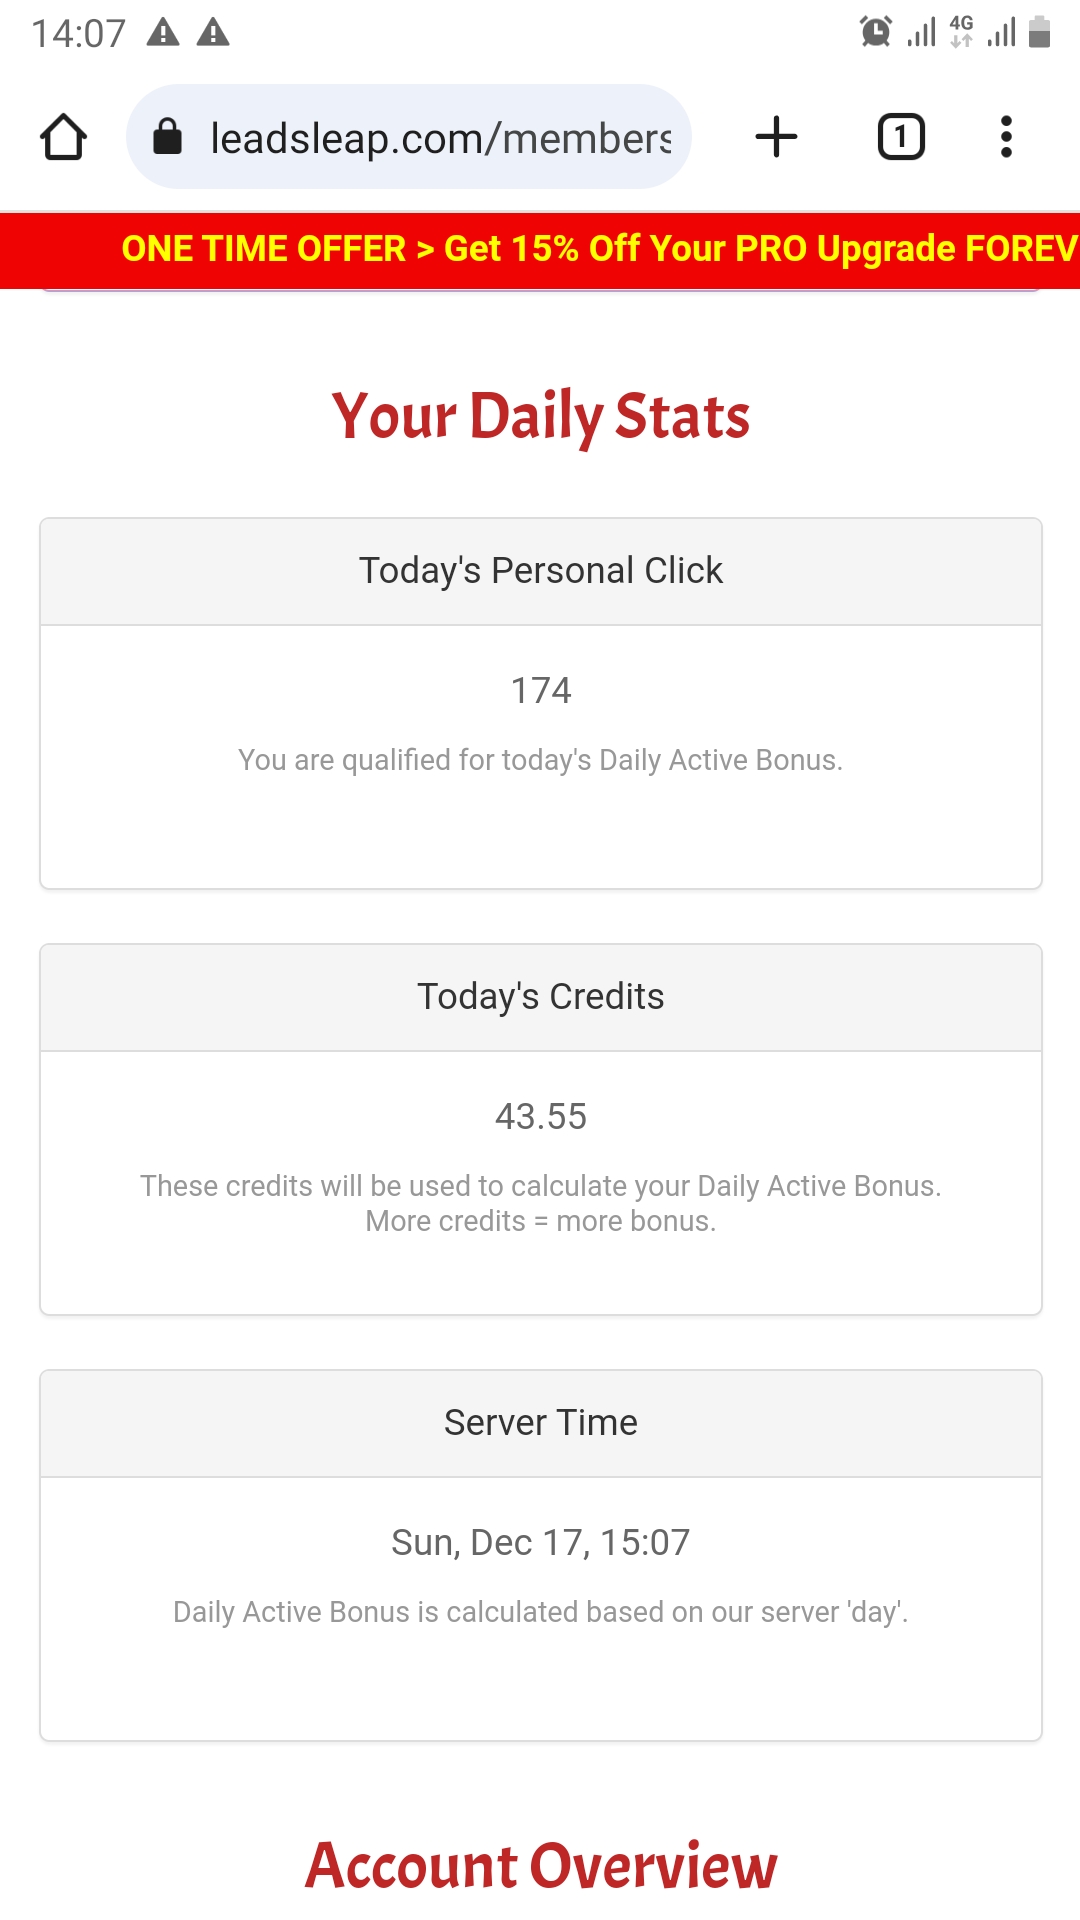Open the tab switcher showing 1 tab
Viewport: 1080px width, 1920px height.
[x=901, y=137]
